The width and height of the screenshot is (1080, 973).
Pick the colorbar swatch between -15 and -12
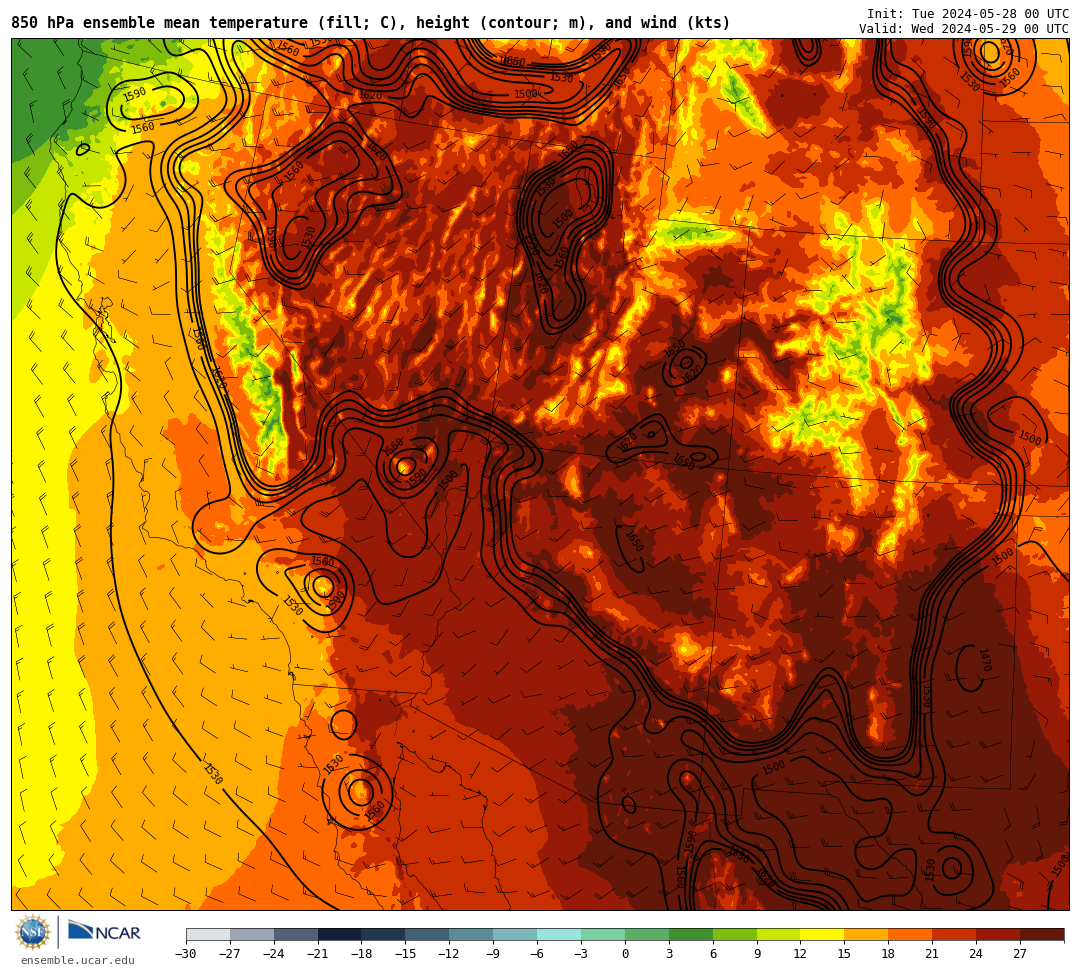(x=428, y=934)
